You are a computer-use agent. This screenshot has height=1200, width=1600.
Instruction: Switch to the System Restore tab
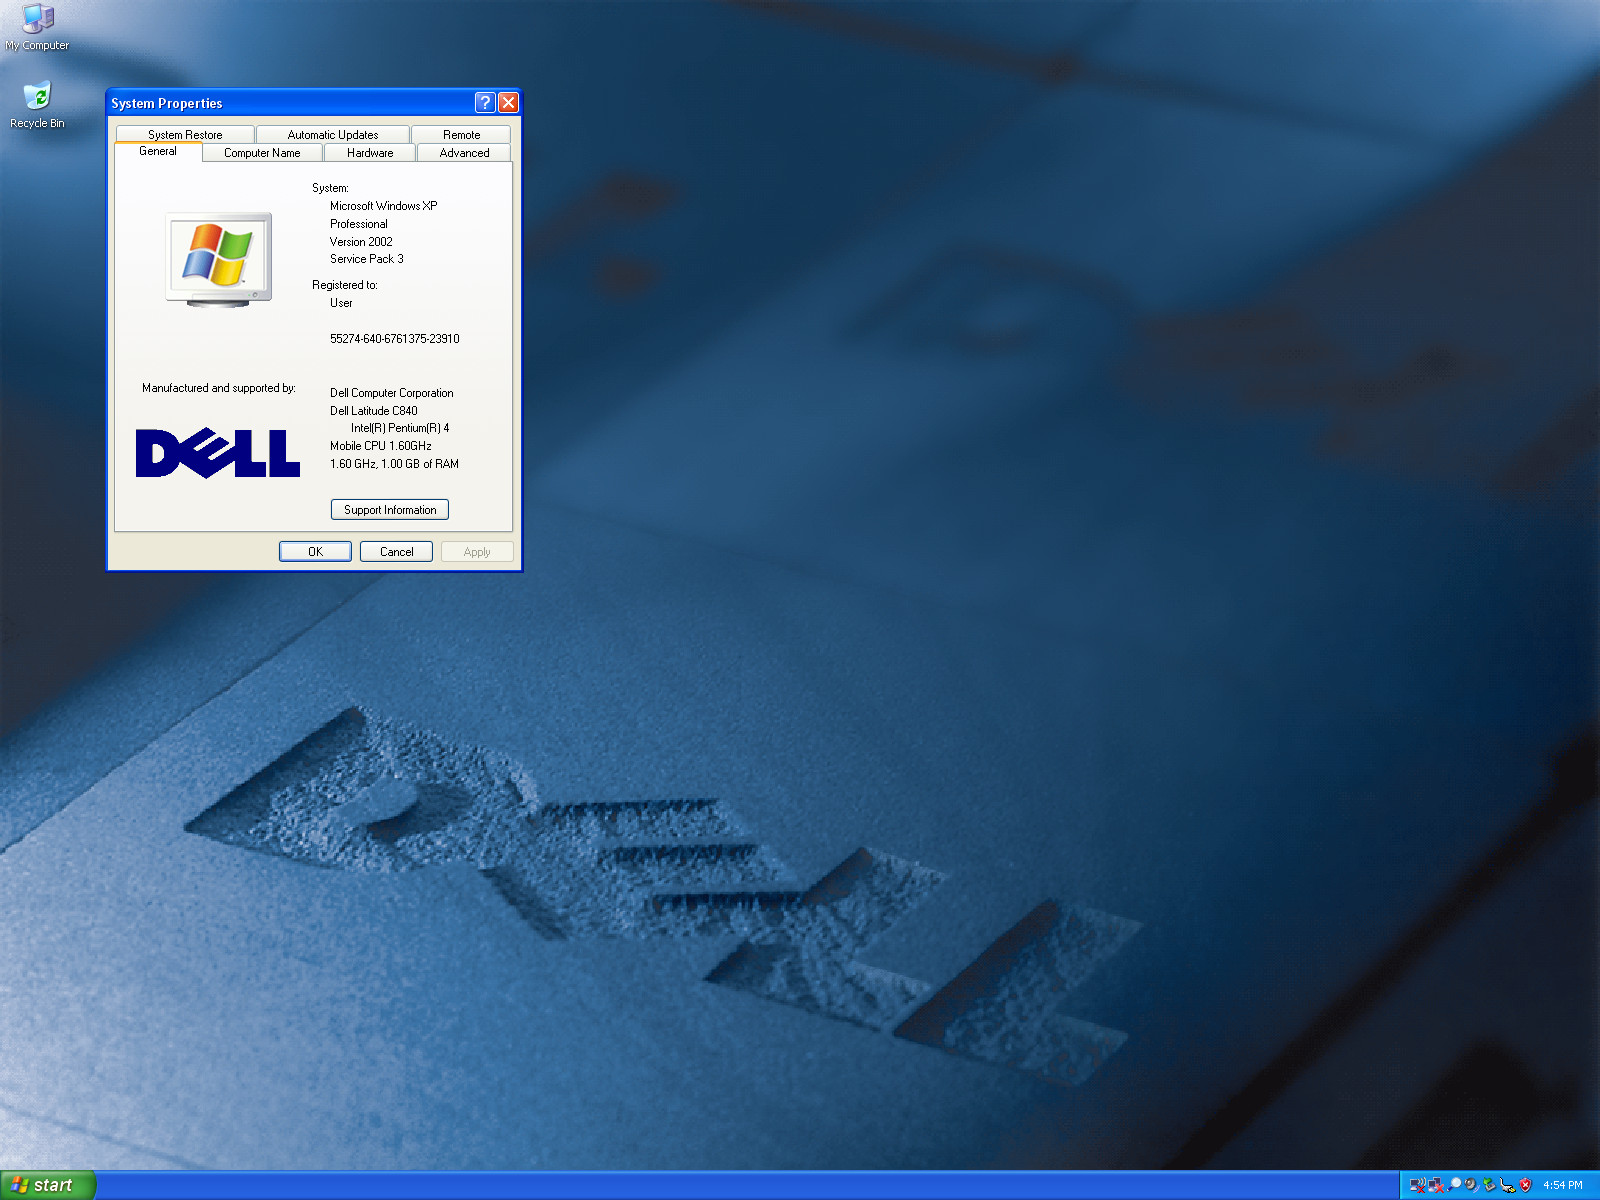(x=185, y=134)
